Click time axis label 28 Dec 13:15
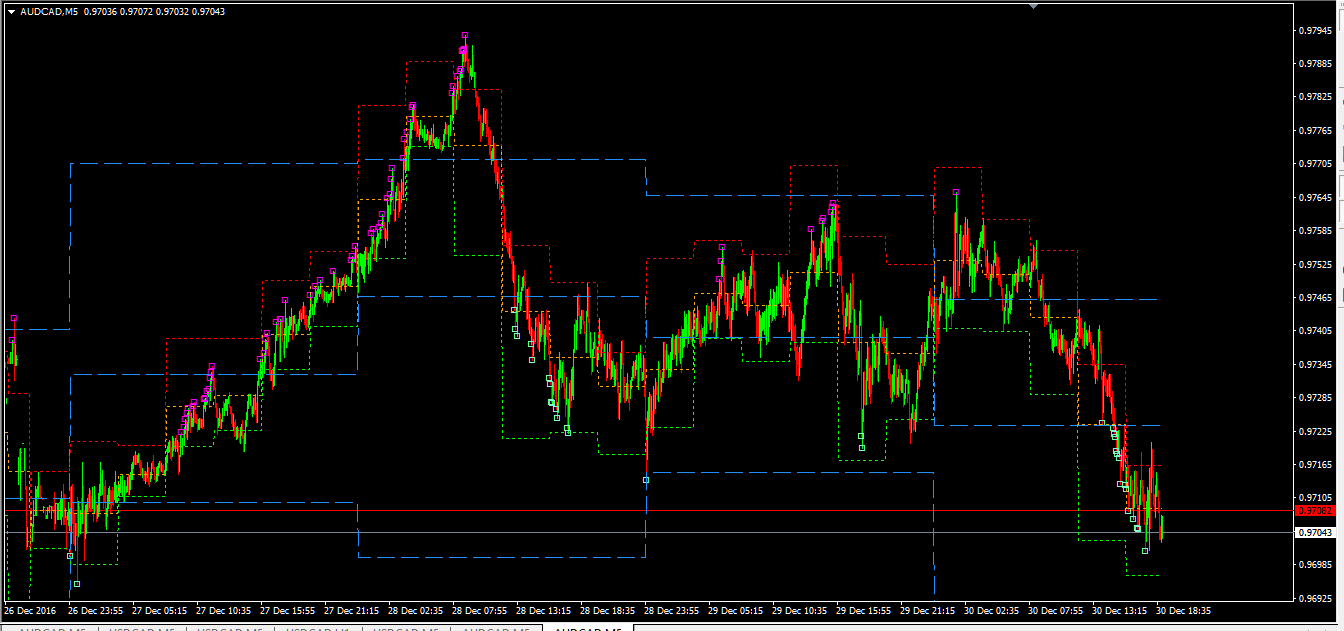The height and width of the screenshot is (631, 1344). click(544, 610)
